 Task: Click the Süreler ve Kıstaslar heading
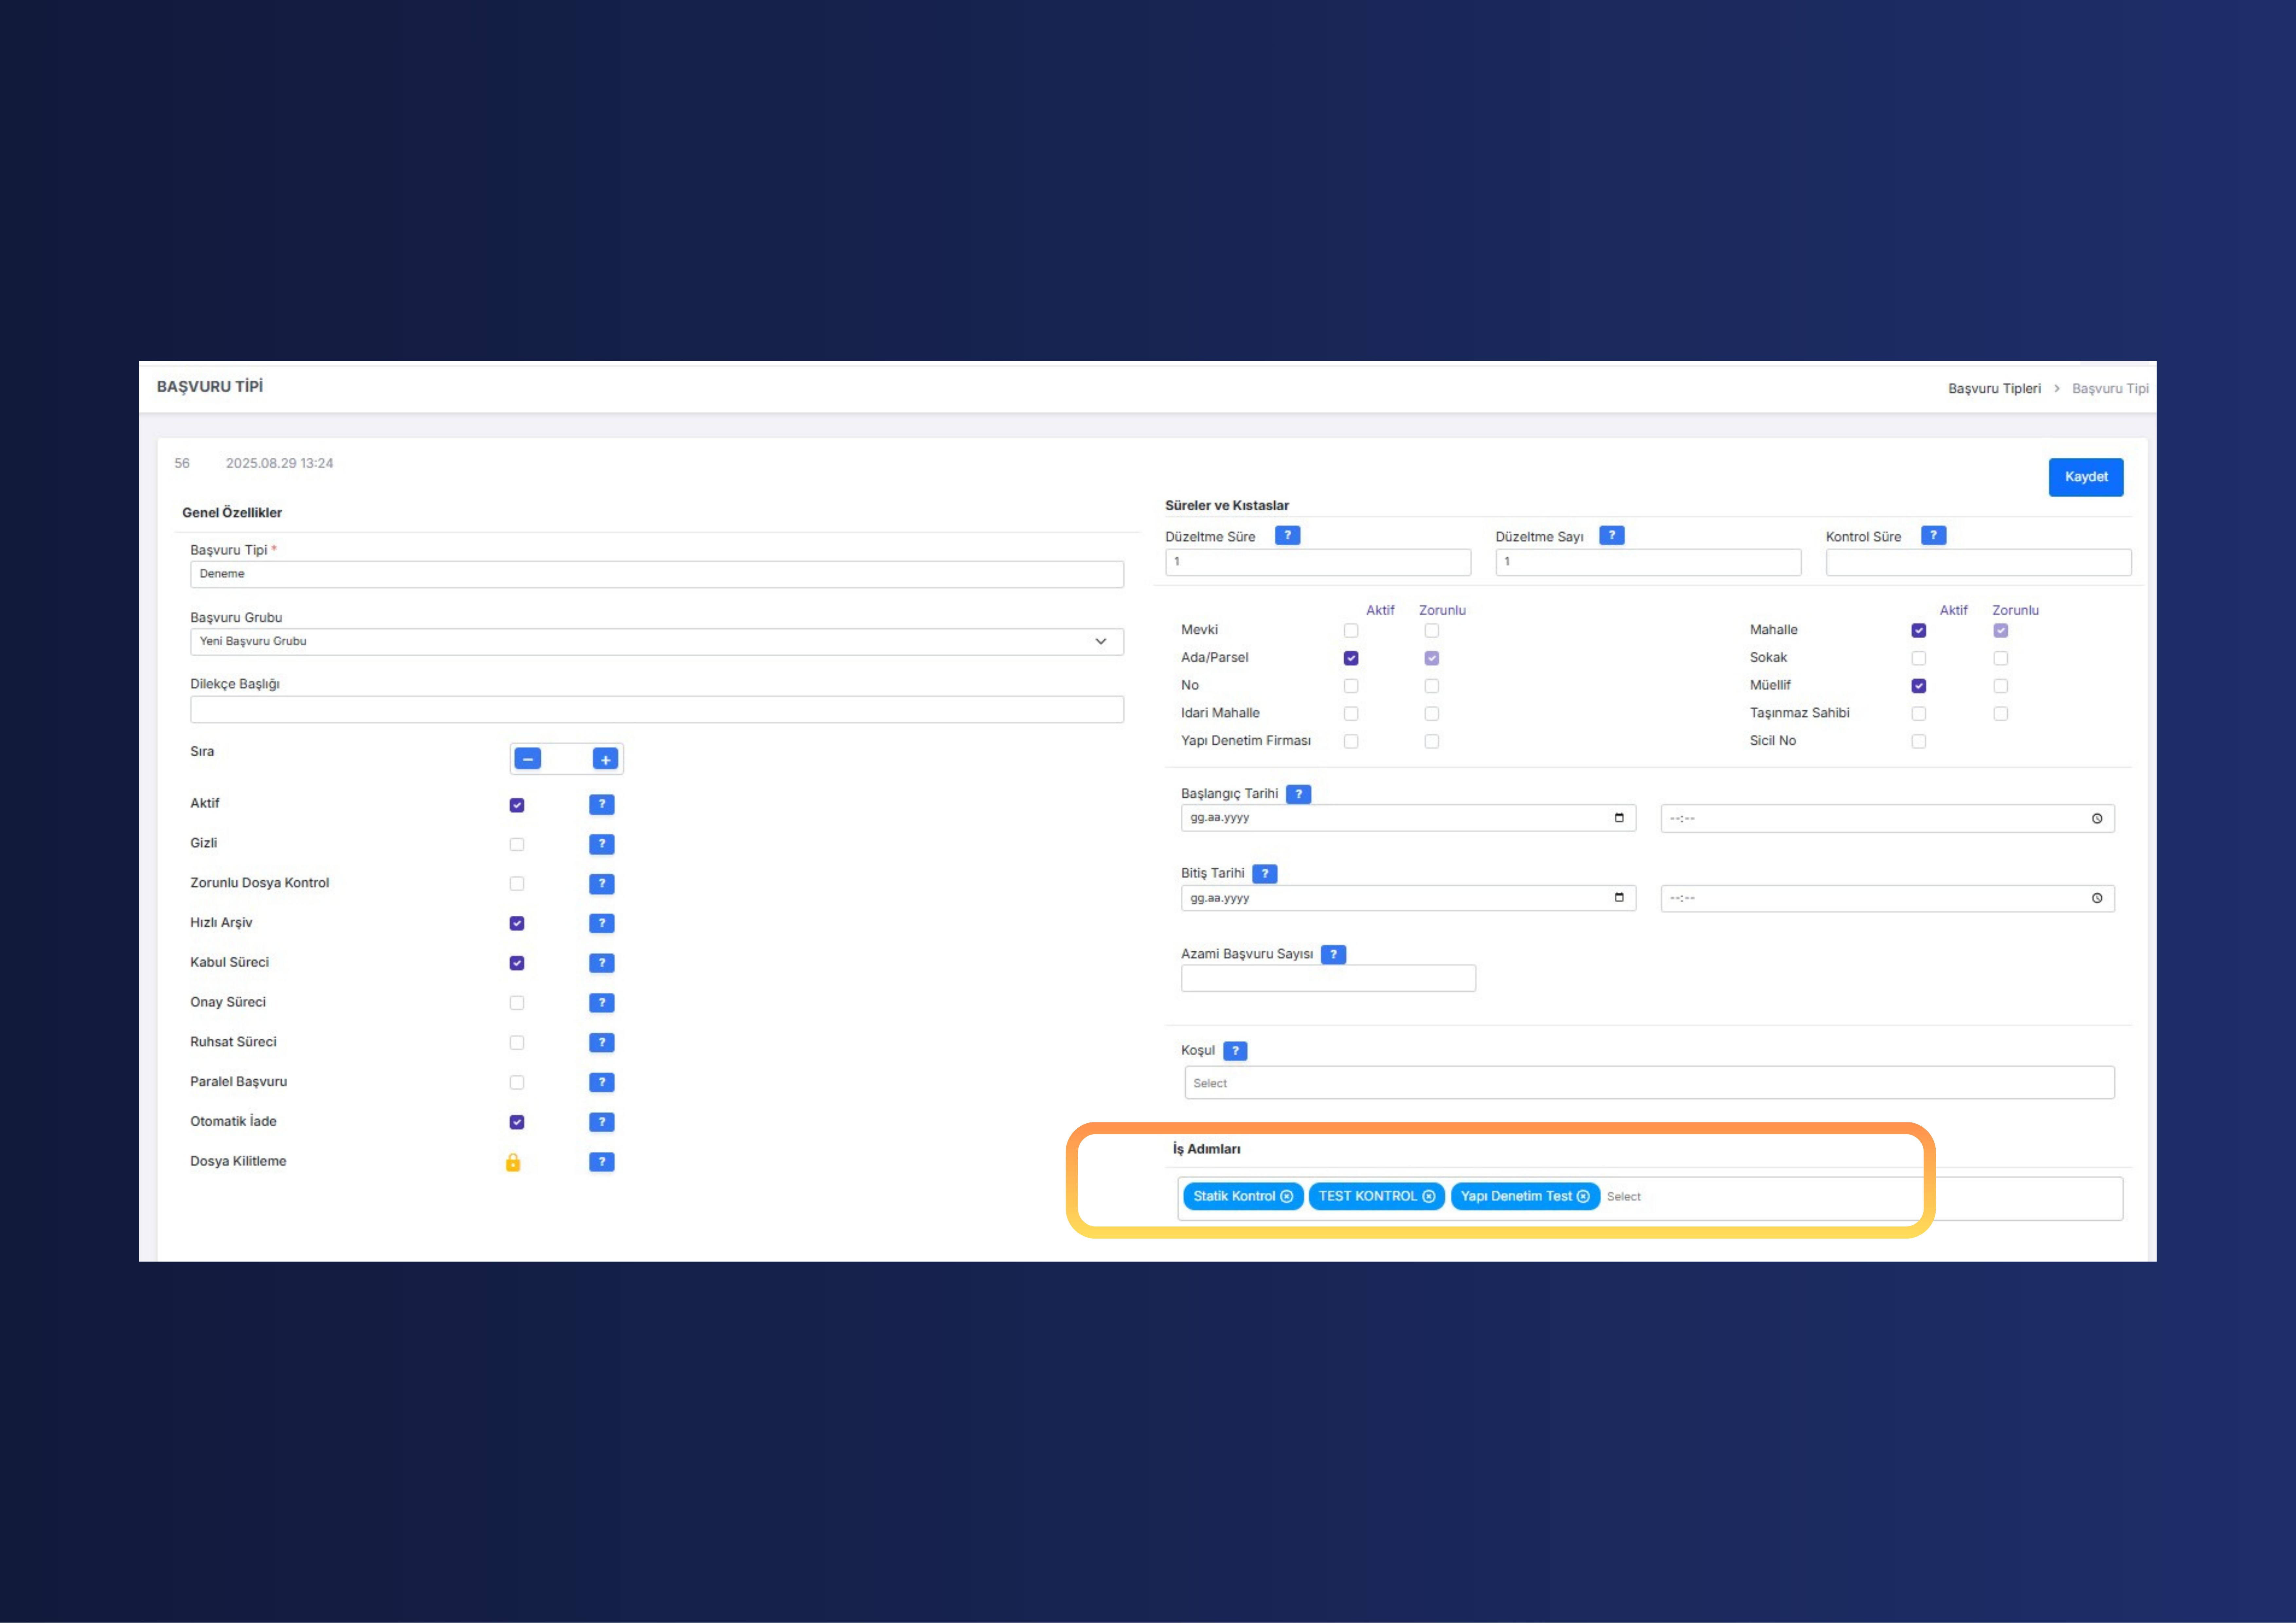[1227, 506]
